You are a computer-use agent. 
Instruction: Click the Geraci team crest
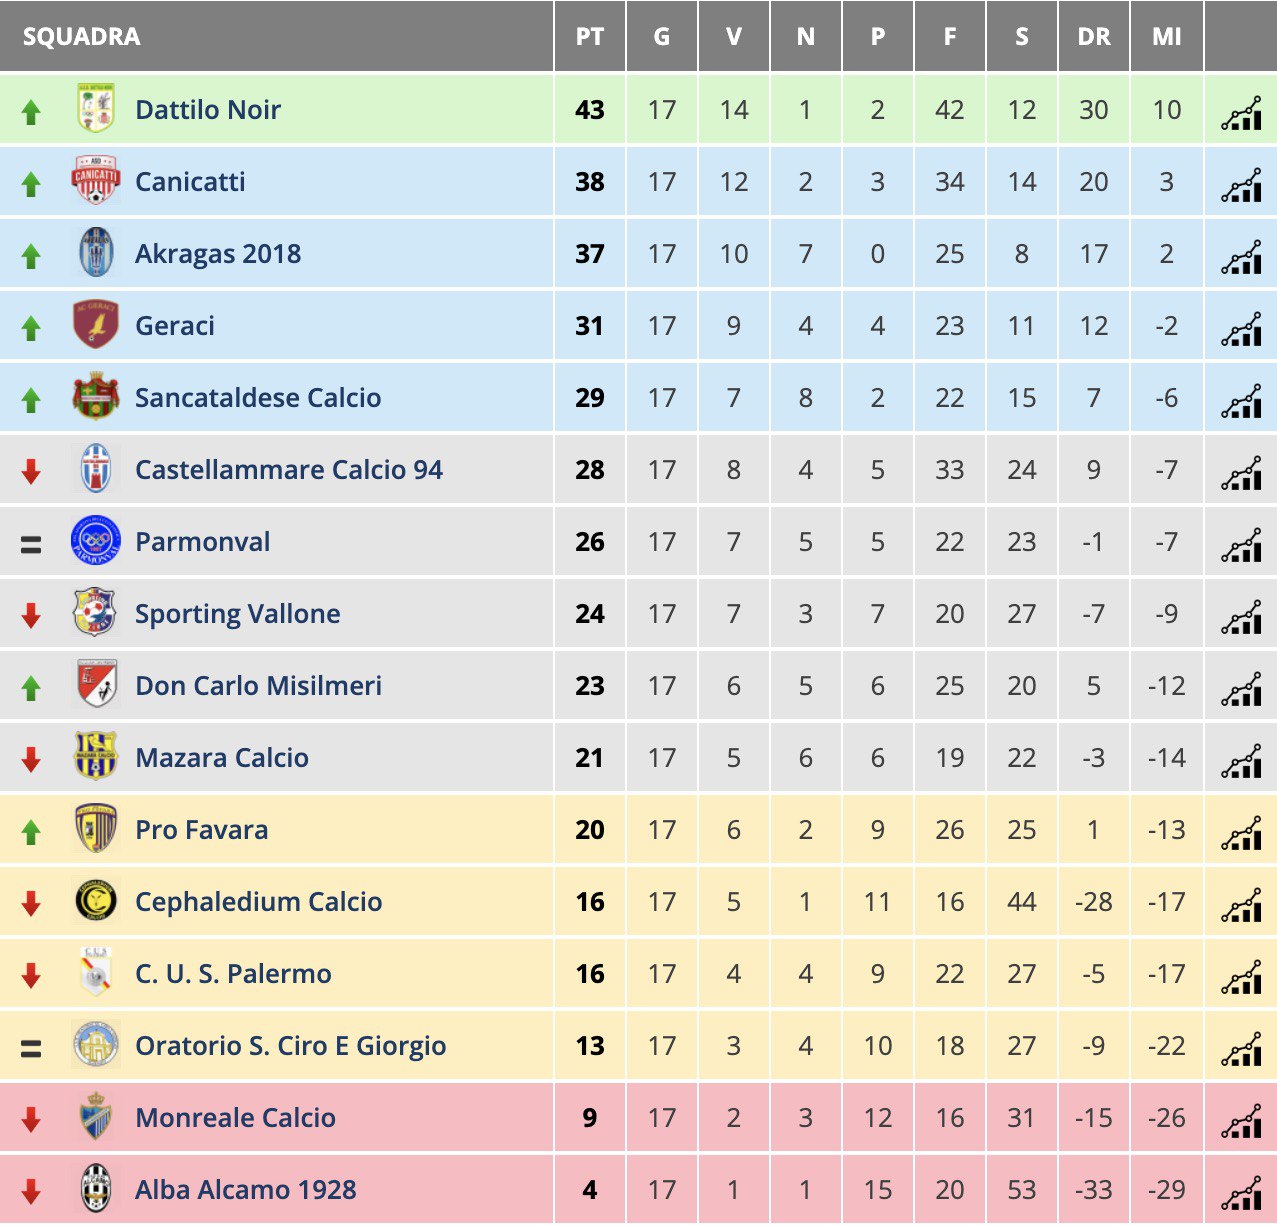(96, 325)
